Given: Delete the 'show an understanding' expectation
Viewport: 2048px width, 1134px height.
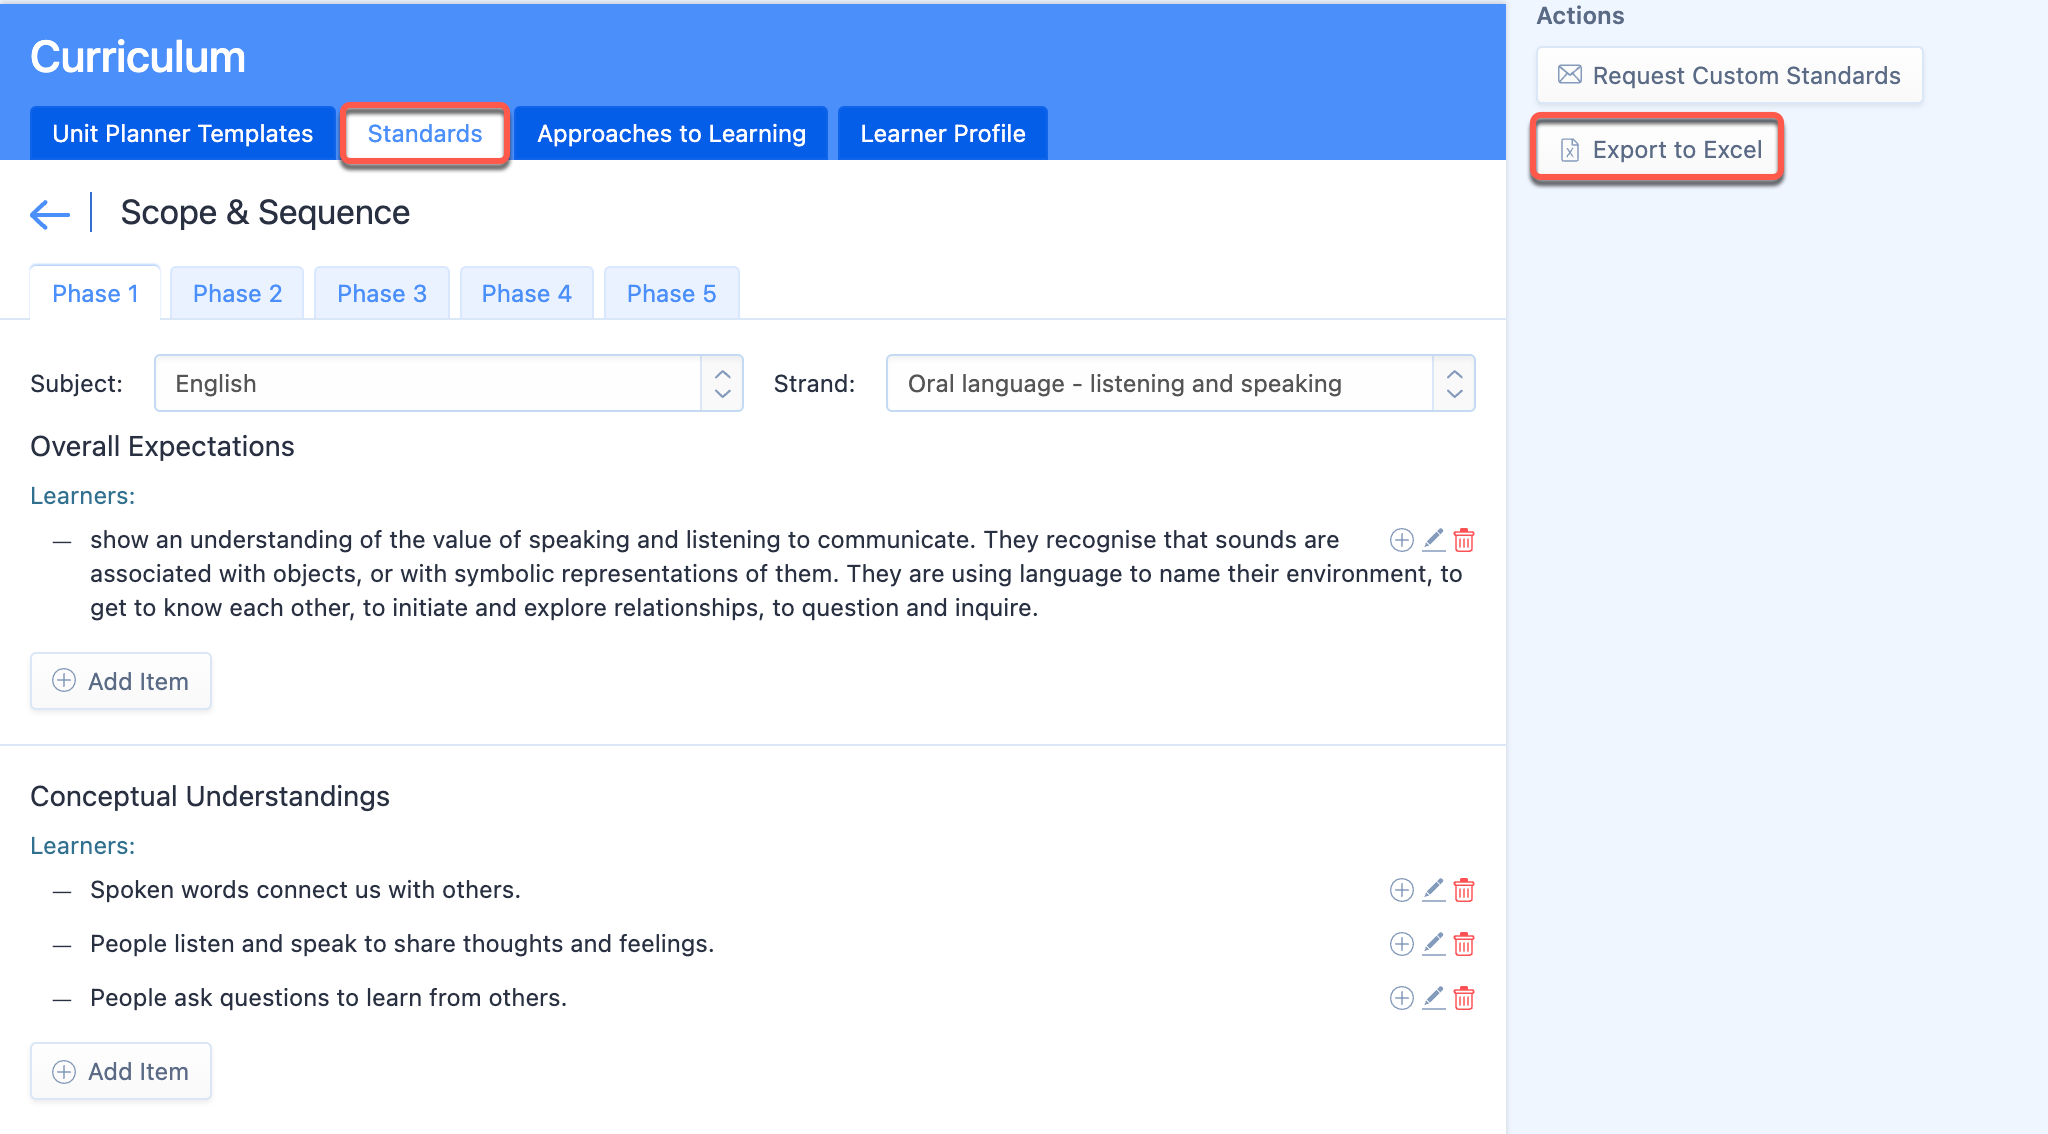Looking at the screenshot, I should (1464, 540).
